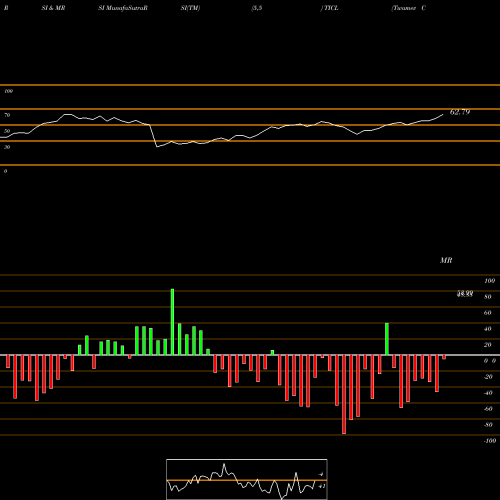500x500 pixels.
Task: Click the MR axis label 40
Action: (488, 329)
